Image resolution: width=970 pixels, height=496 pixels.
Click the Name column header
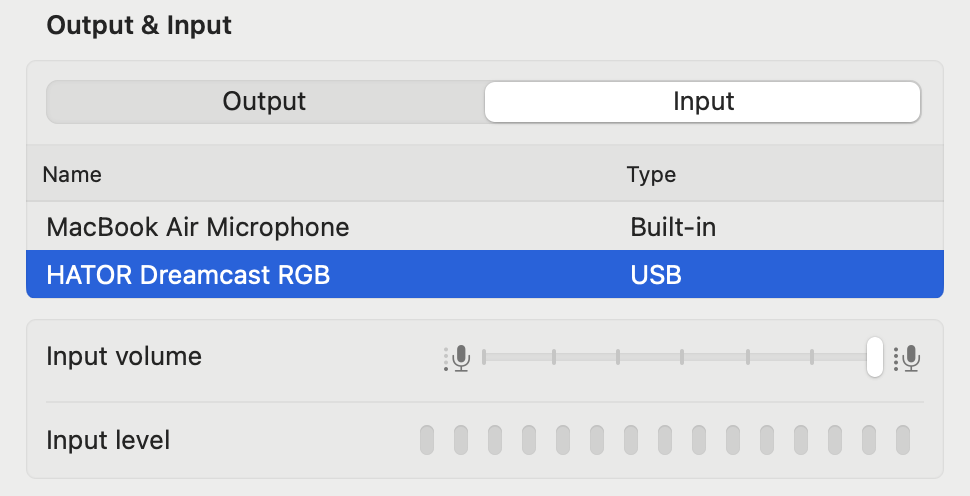72,175
